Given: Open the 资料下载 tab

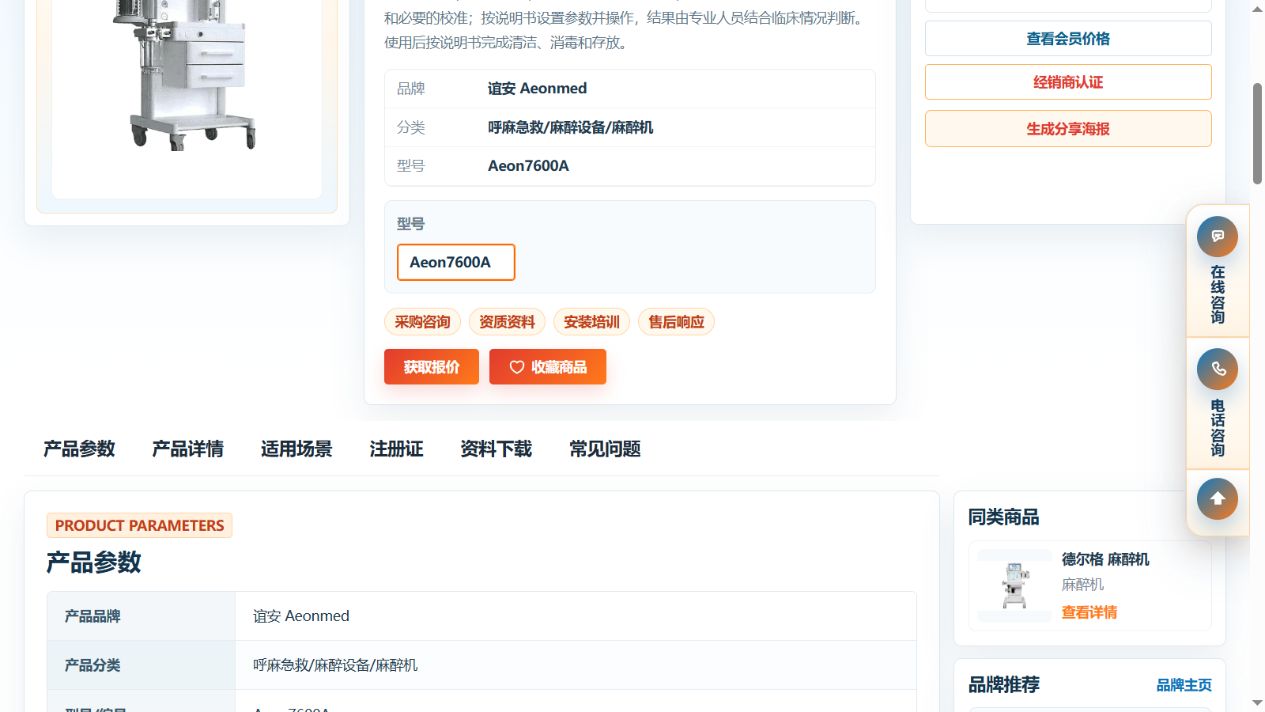Looking at the screenshot, I should [496, 449].
